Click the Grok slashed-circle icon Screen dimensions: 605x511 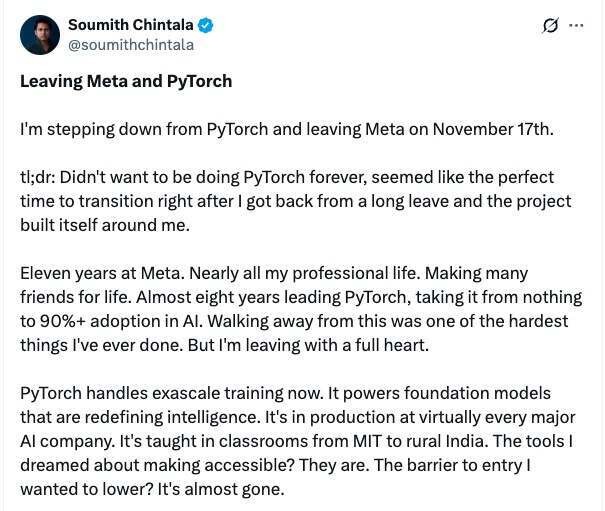coord(550,26)
